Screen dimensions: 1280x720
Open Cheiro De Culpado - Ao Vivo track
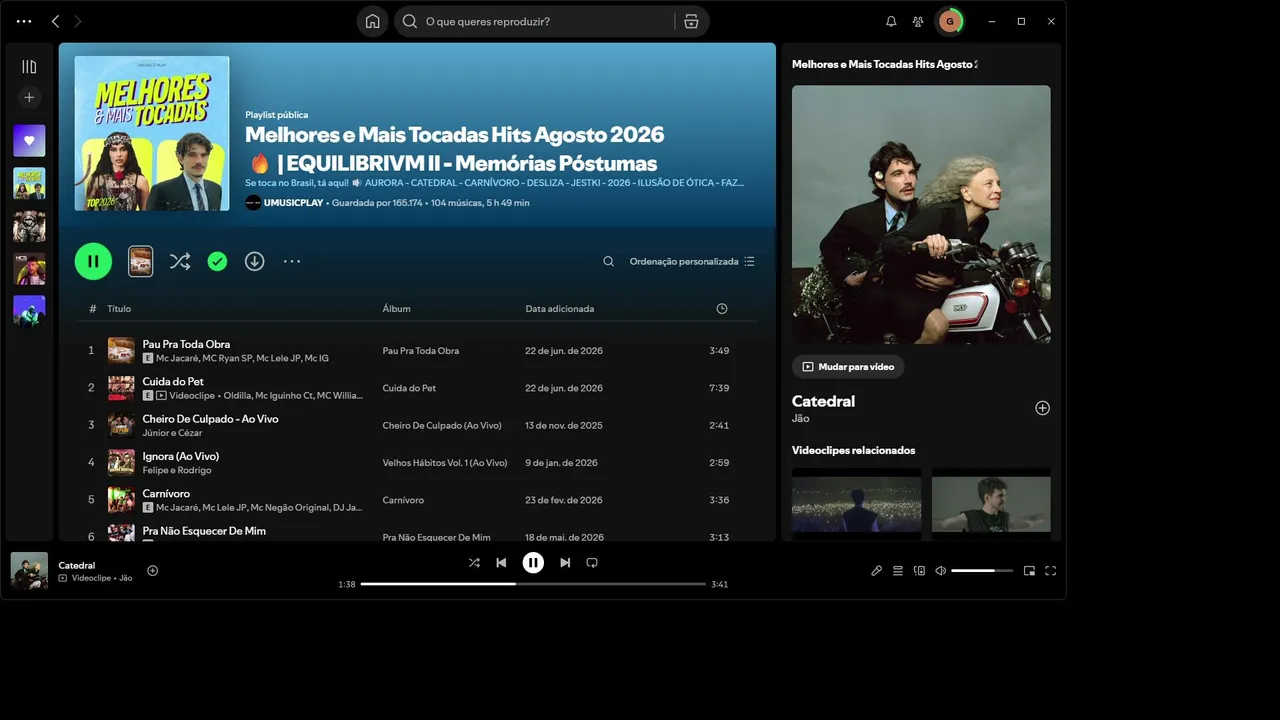click(x=210, y=419)
